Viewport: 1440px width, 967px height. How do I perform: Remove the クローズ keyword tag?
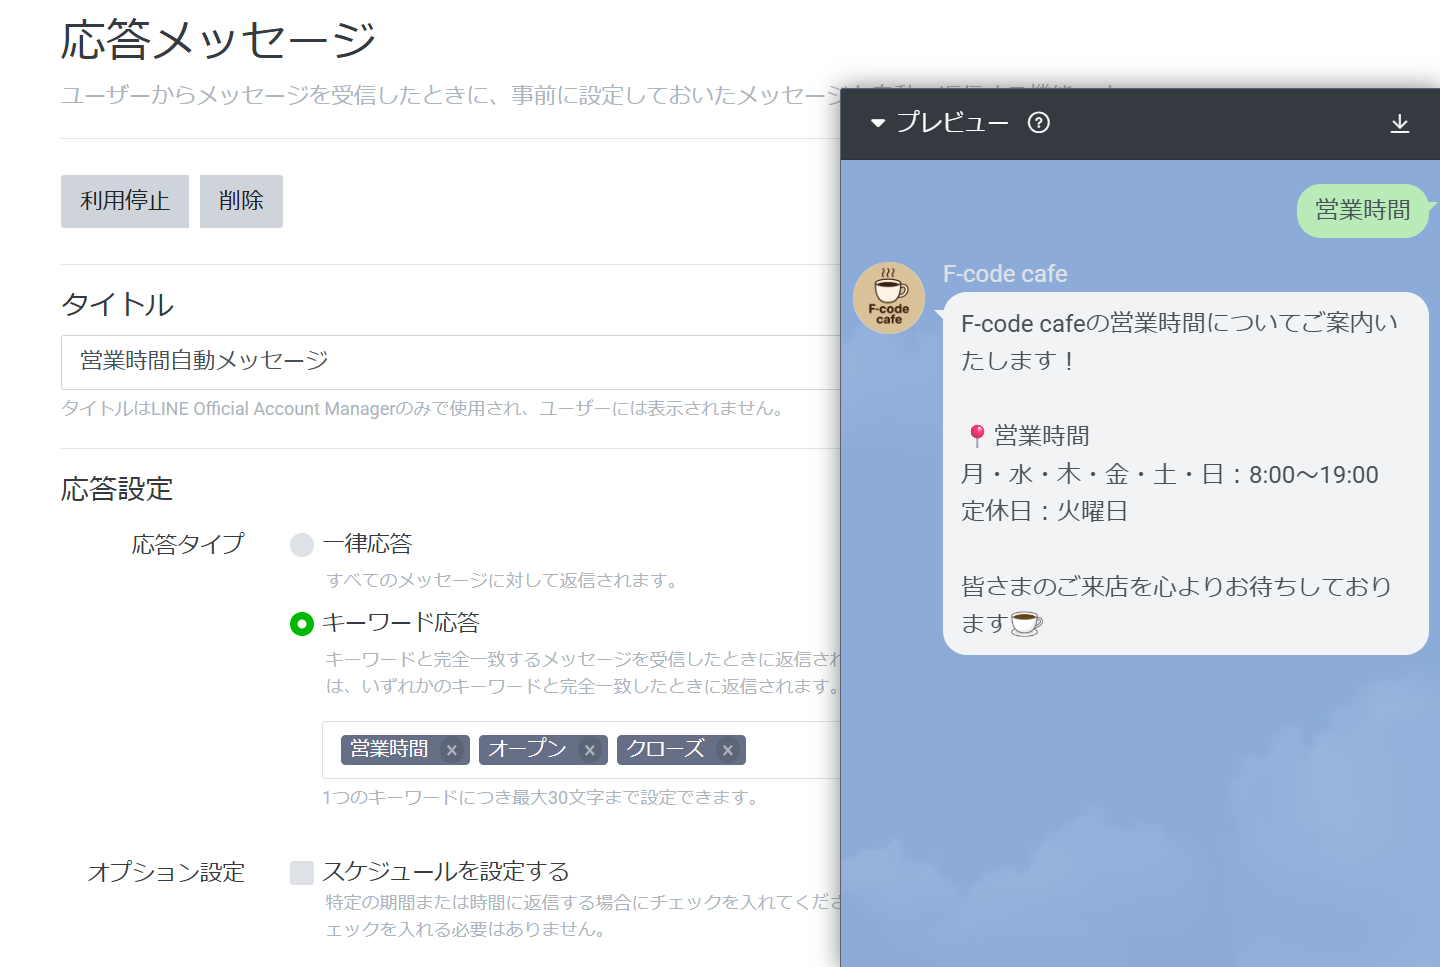pyautogui.click(x=728, y=750)
